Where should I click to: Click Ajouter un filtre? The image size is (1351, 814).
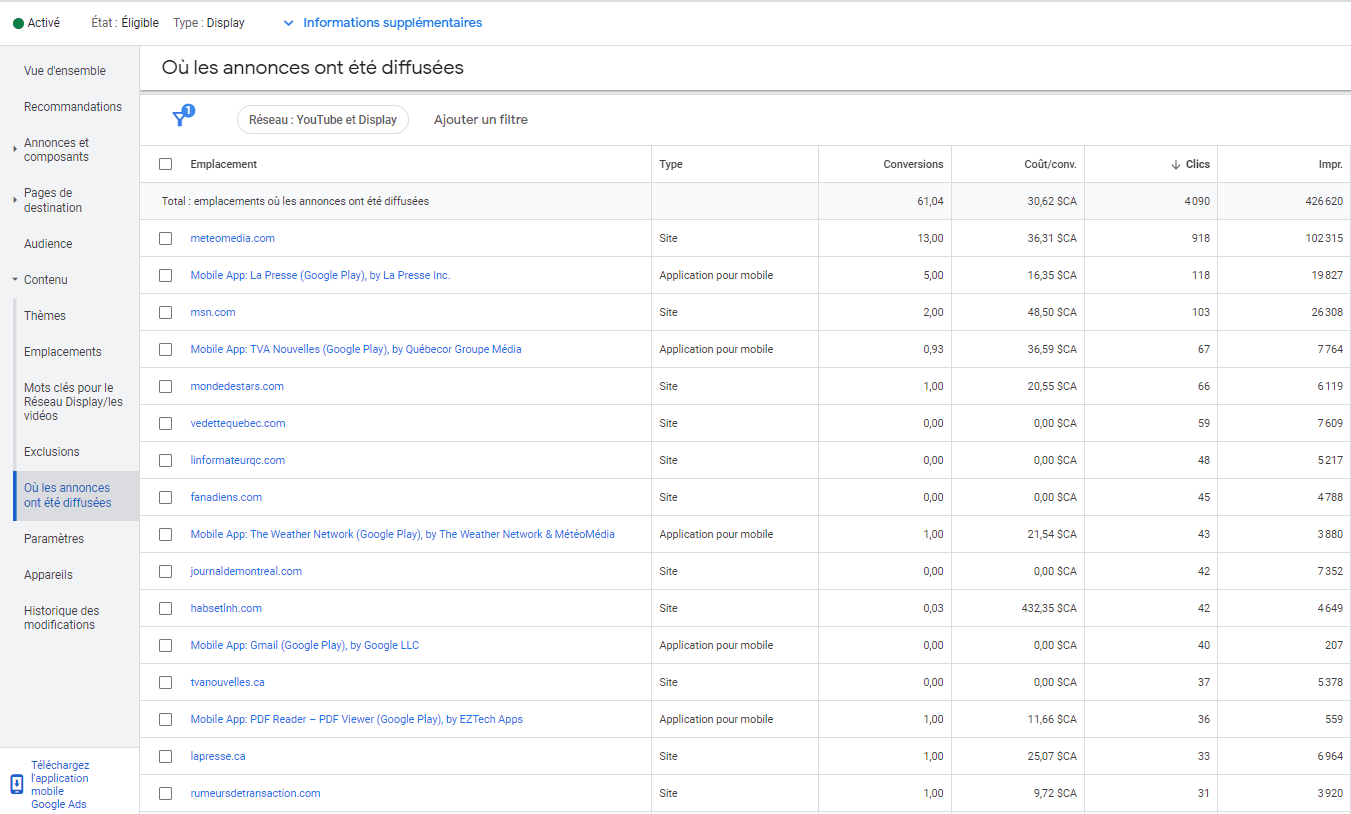coord(481,120)
